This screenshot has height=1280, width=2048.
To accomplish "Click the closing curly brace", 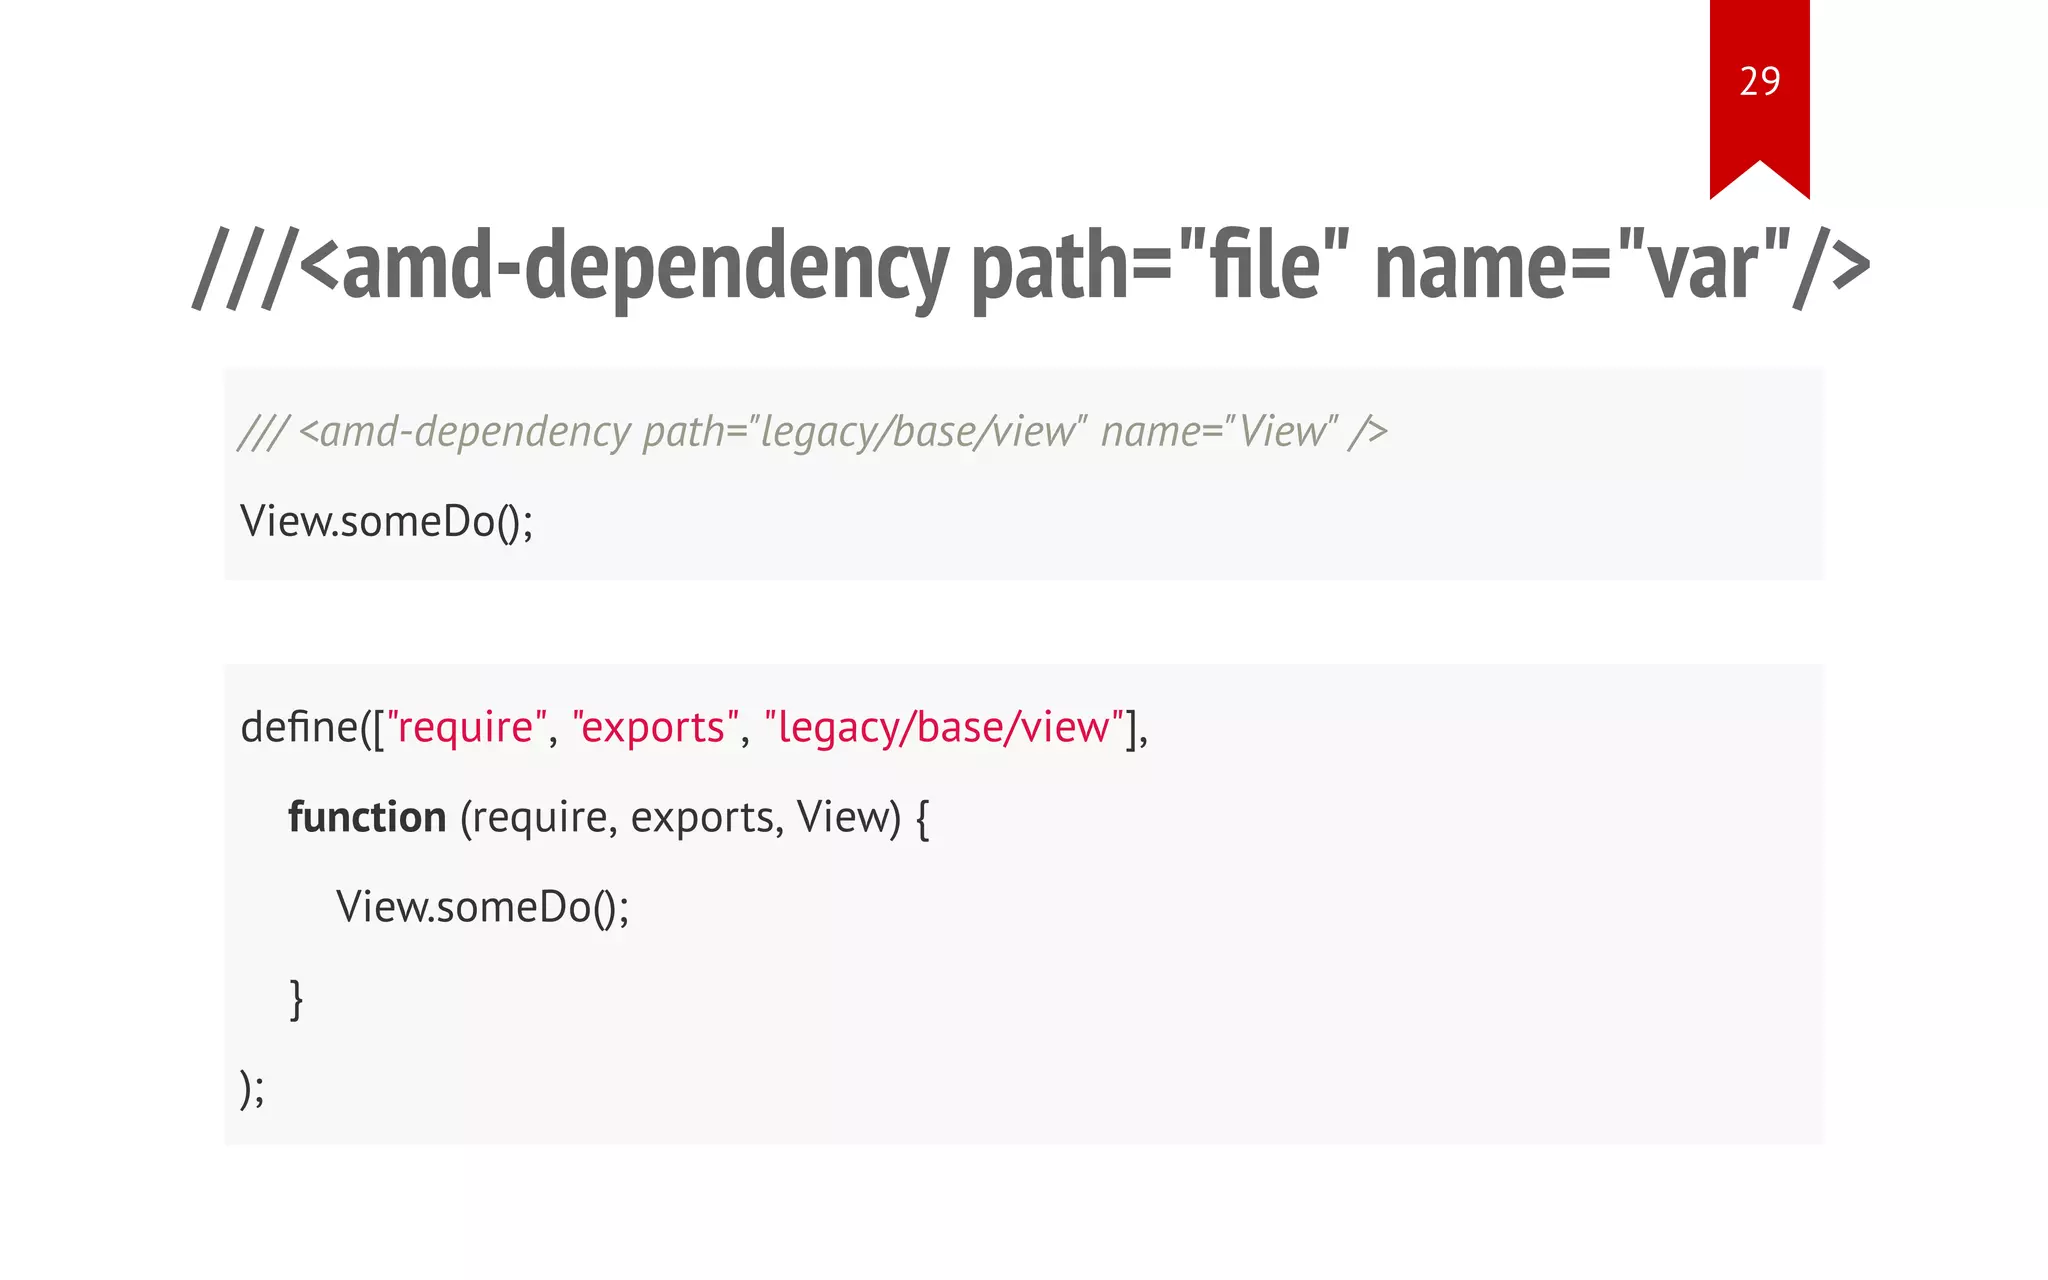I will tap(296, 998).
